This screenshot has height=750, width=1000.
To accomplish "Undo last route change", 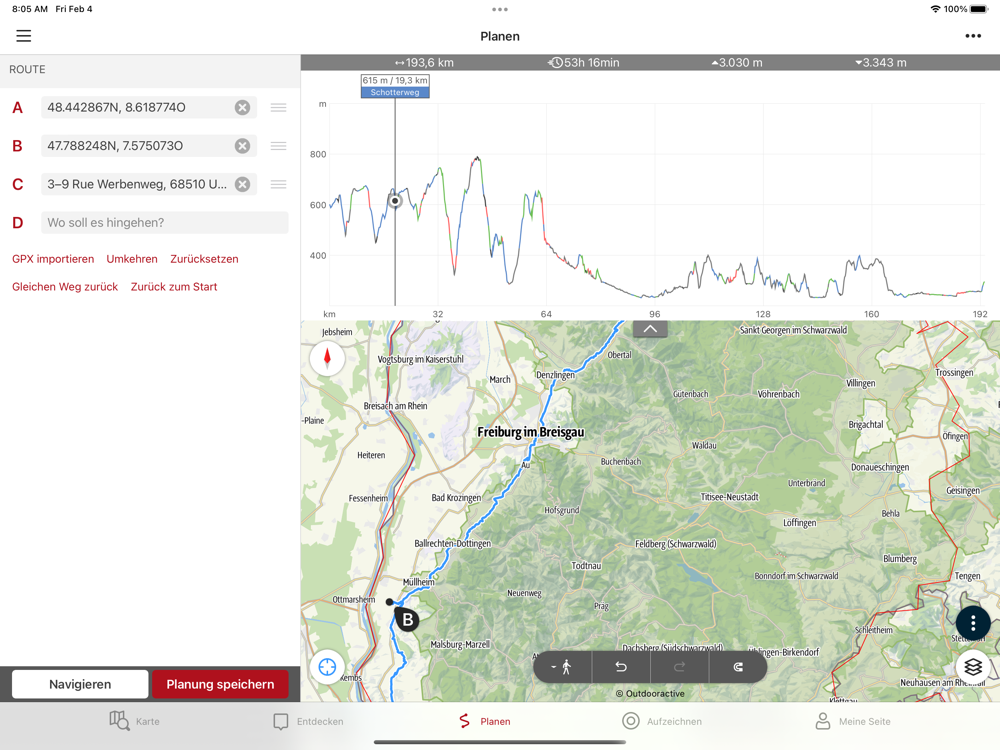I will pos(621,667).
